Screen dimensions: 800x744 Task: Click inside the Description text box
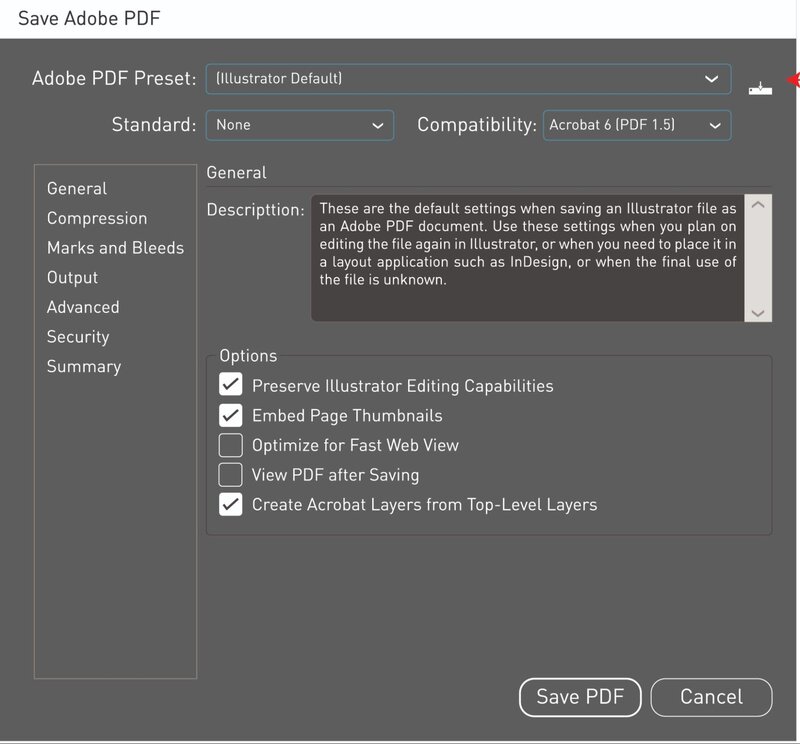(527, 257)
